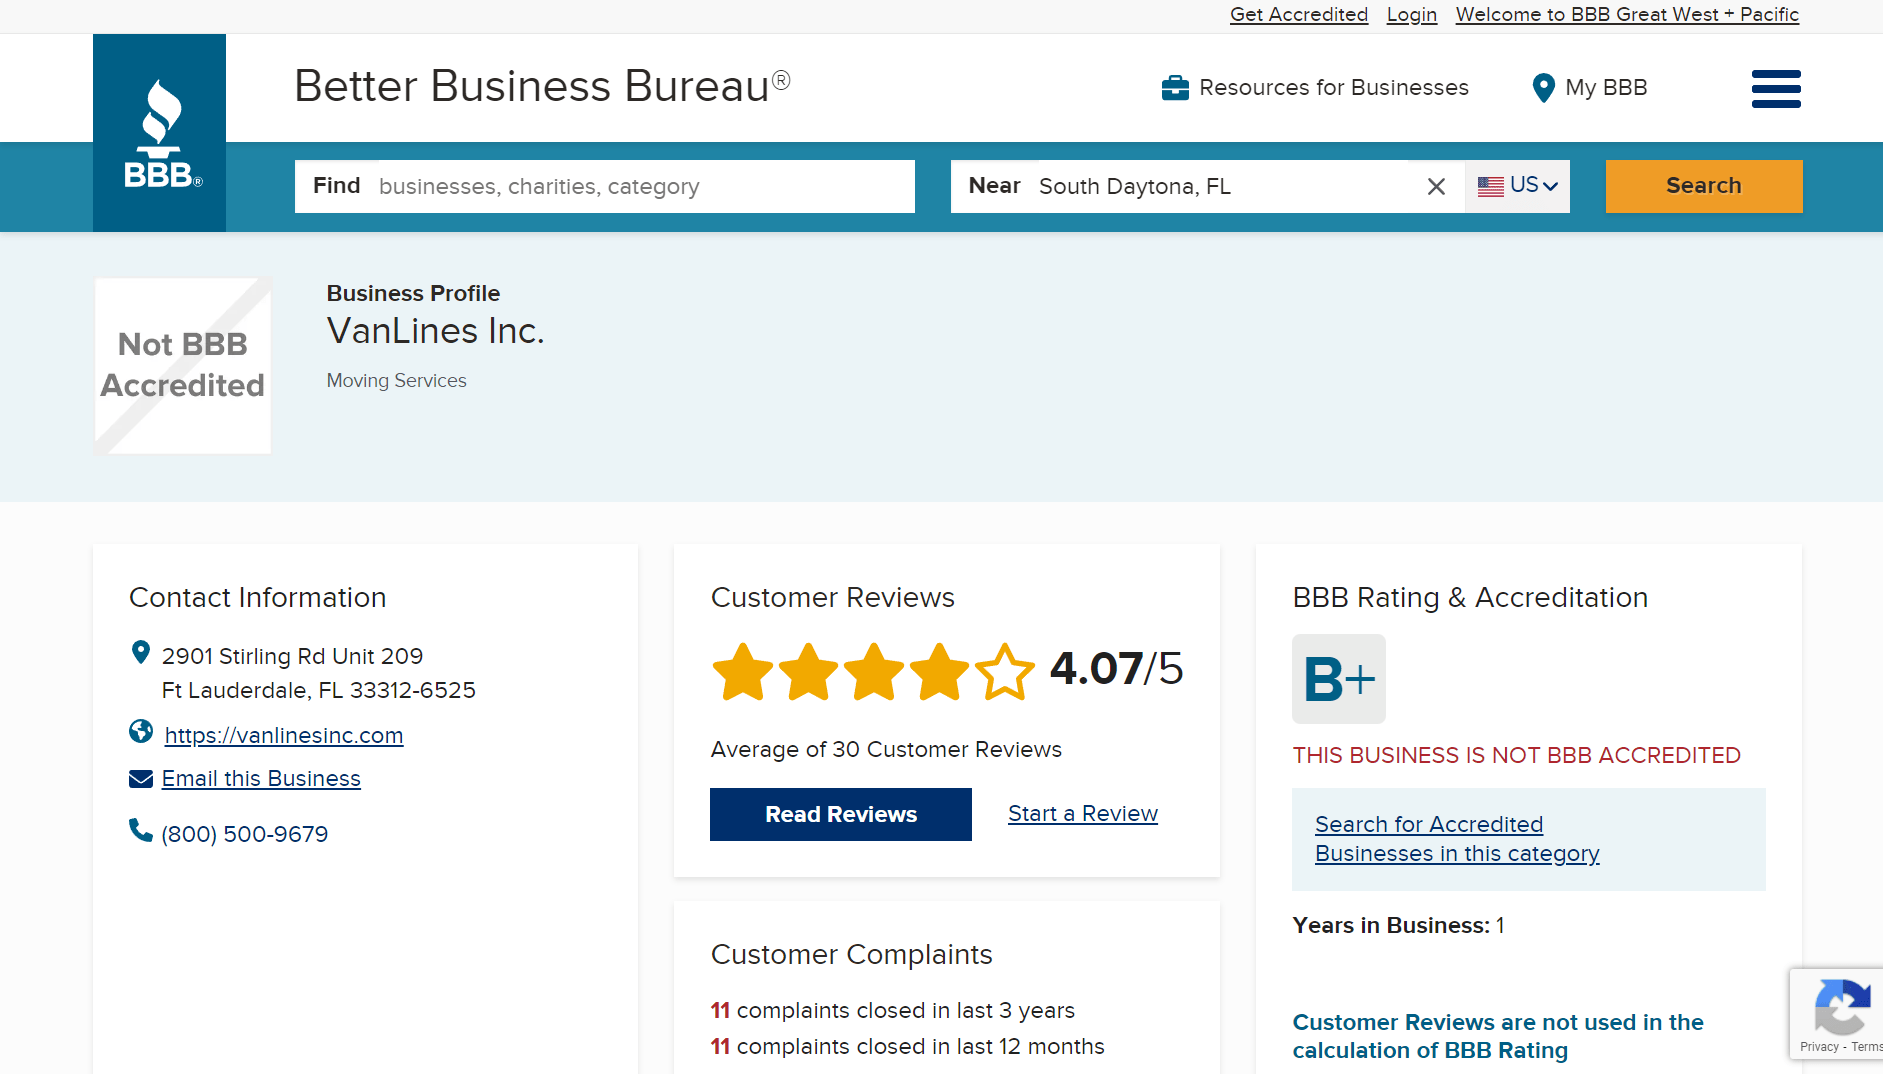The width and height of the screenshot is (1883, 1074).
Task: Click the globe website icon
Action: pos(141,732)
